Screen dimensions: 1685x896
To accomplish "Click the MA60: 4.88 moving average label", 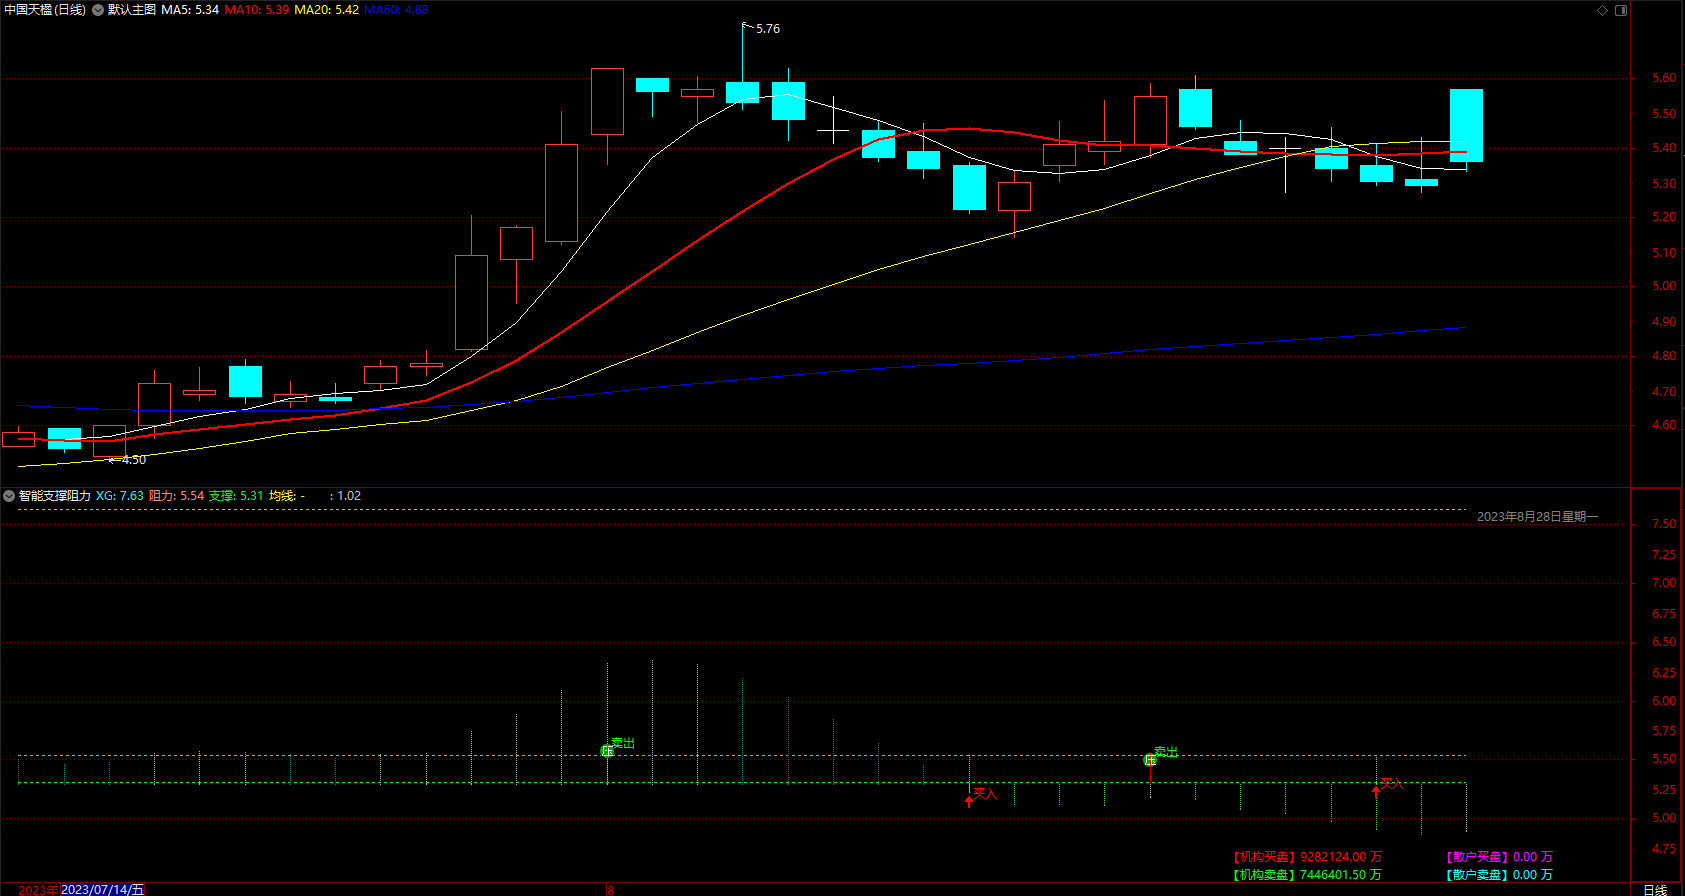I will pos(396,10).
